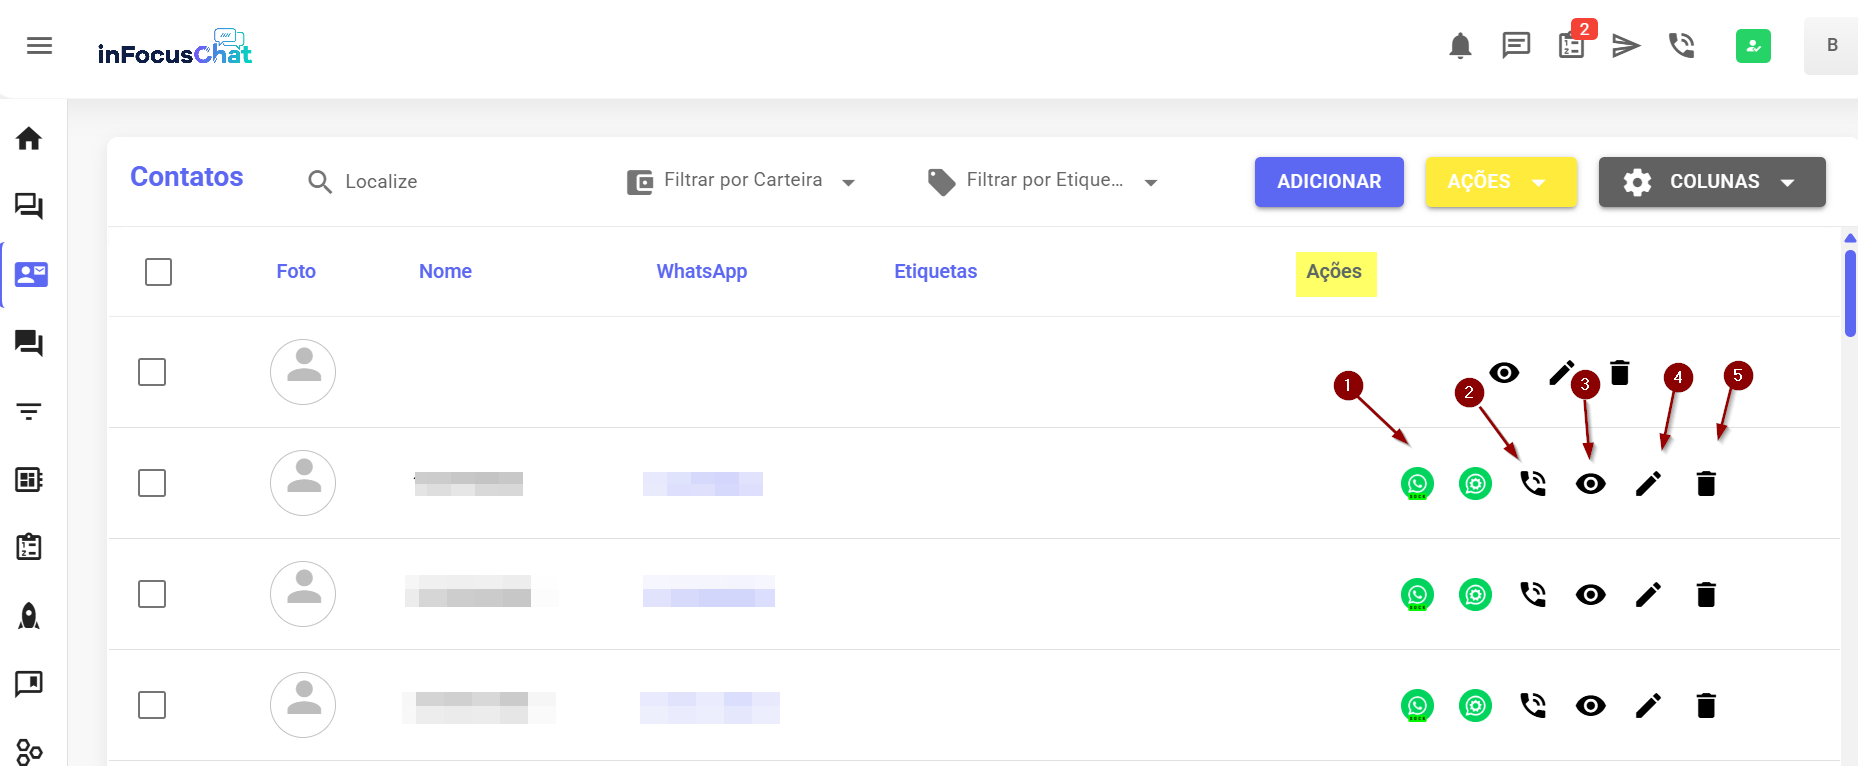Select the third contact row checkbox
Image resolution: width=1858 pixels, height=766 pixels.
click(x=152, y=594)
